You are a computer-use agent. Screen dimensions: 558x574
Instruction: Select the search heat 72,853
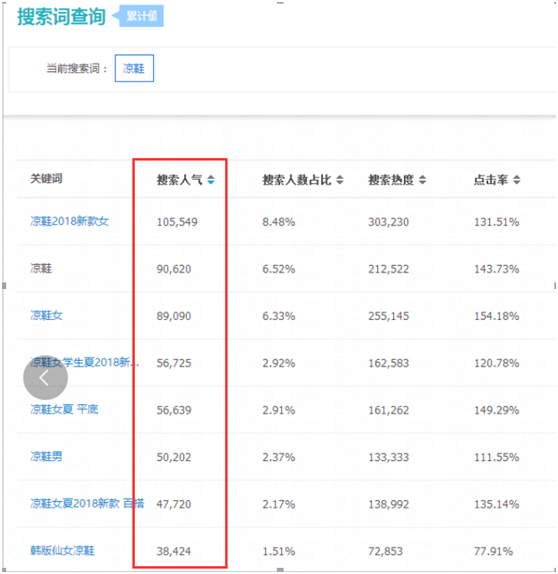point(385,551)
